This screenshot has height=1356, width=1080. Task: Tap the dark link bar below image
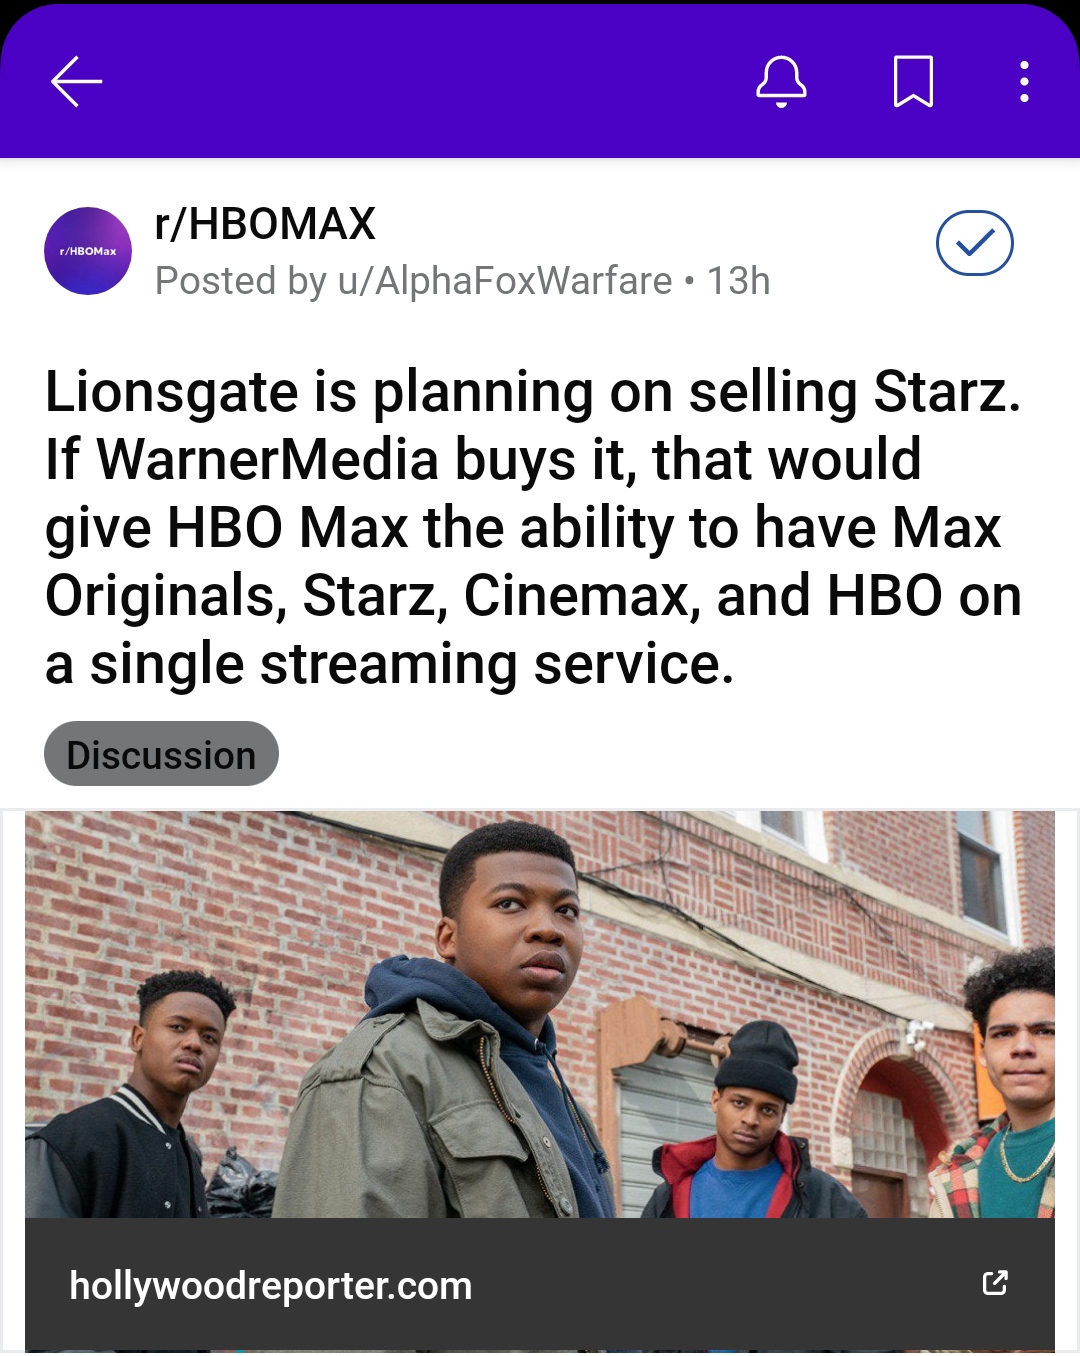click(x=540, y=1284)
